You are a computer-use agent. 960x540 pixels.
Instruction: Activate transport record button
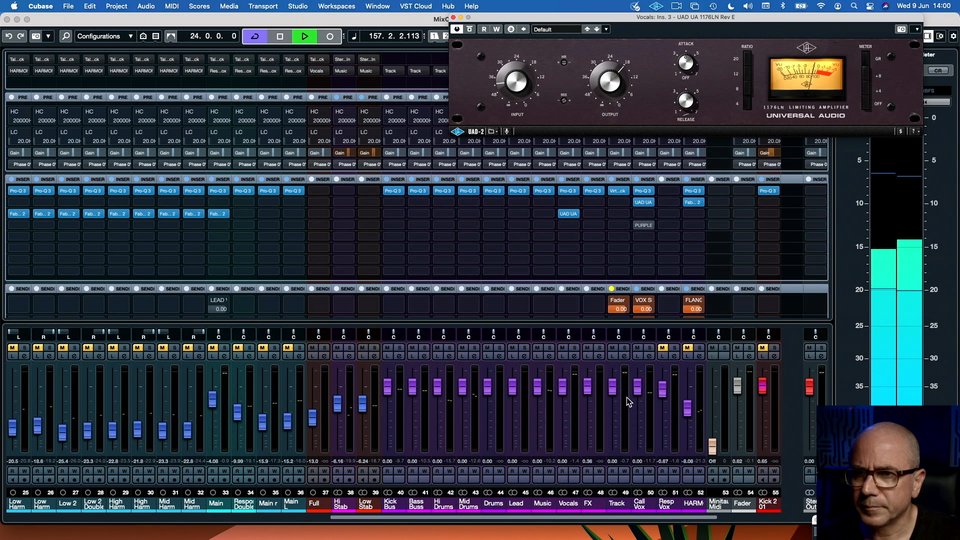point(329,36)
